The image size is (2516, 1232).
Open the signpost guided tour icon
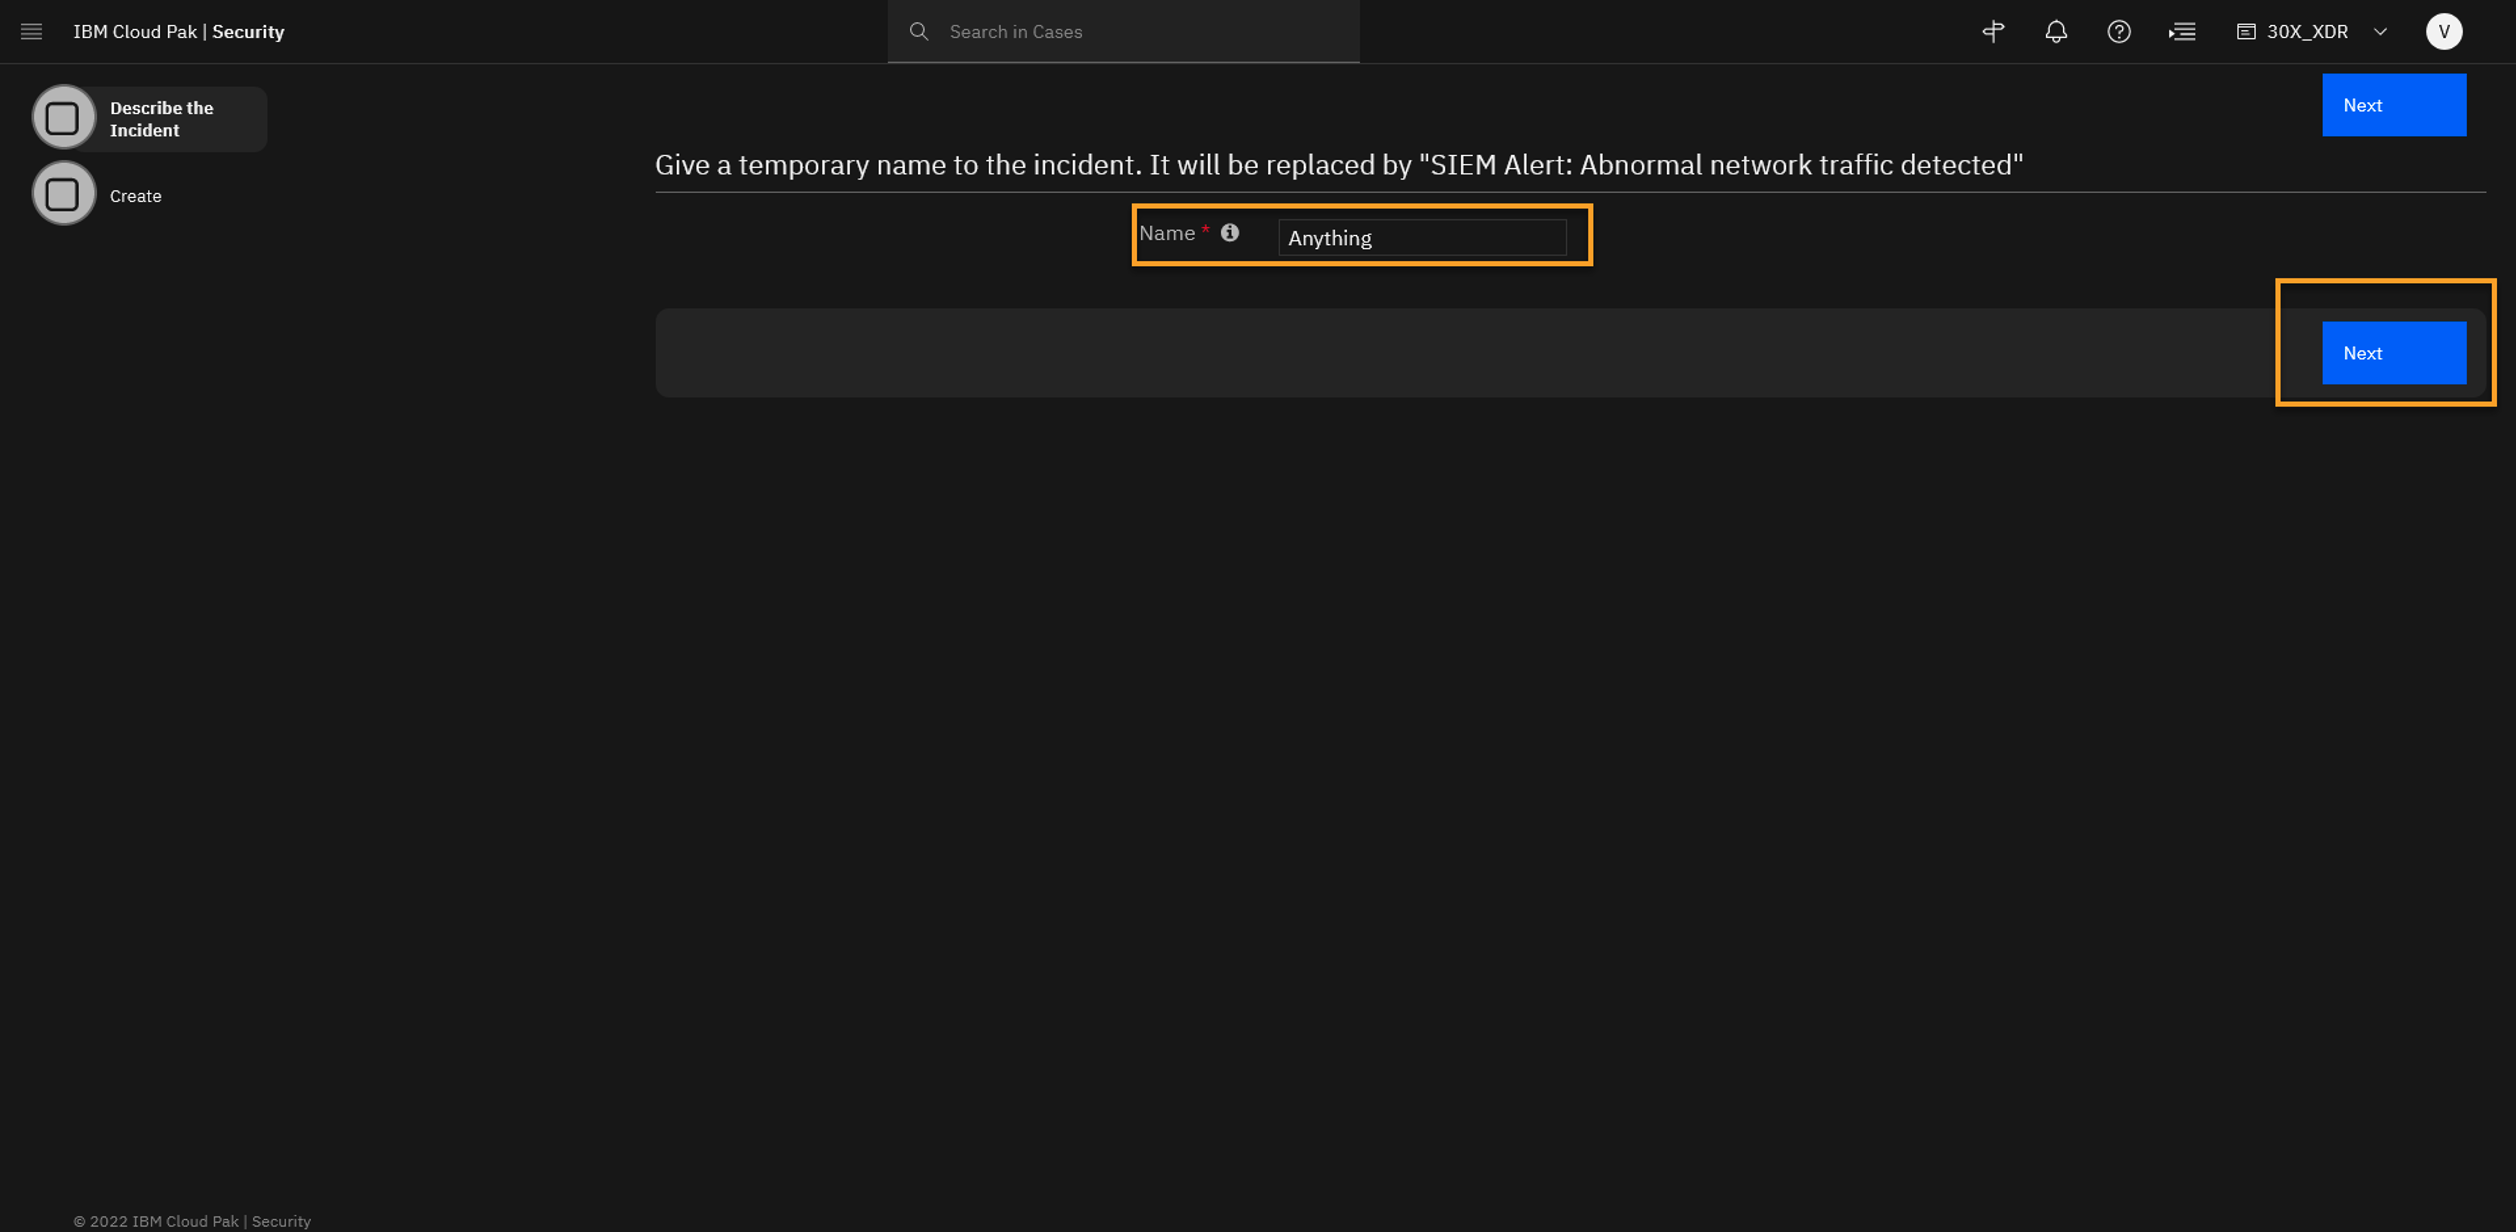coord(1993,31)
